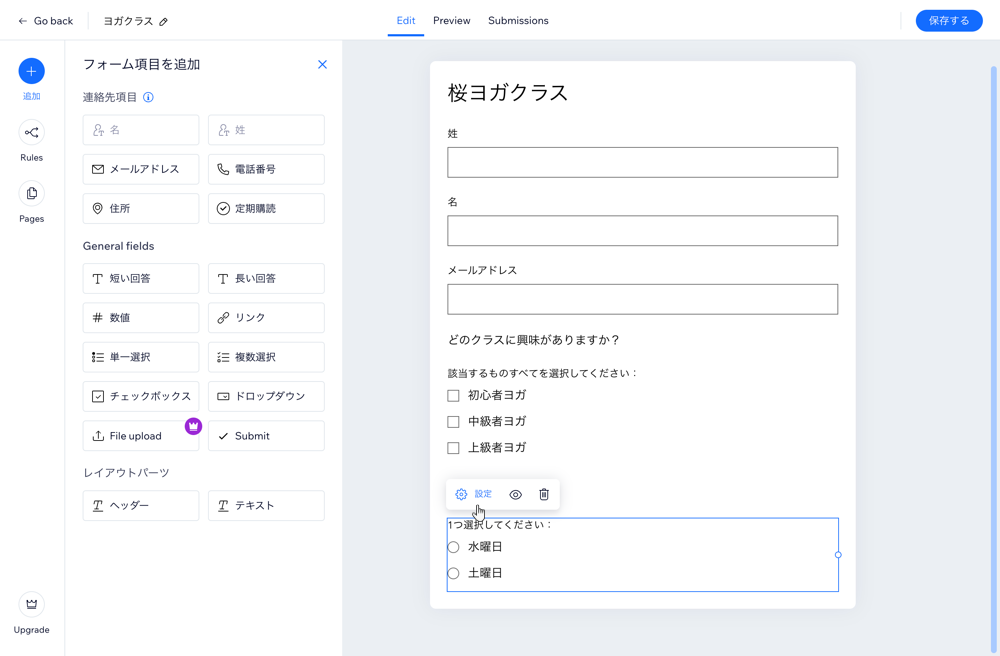Open field 設定 gear settings
Viewport: 1000px width, 656px height.
click(474, 494)
